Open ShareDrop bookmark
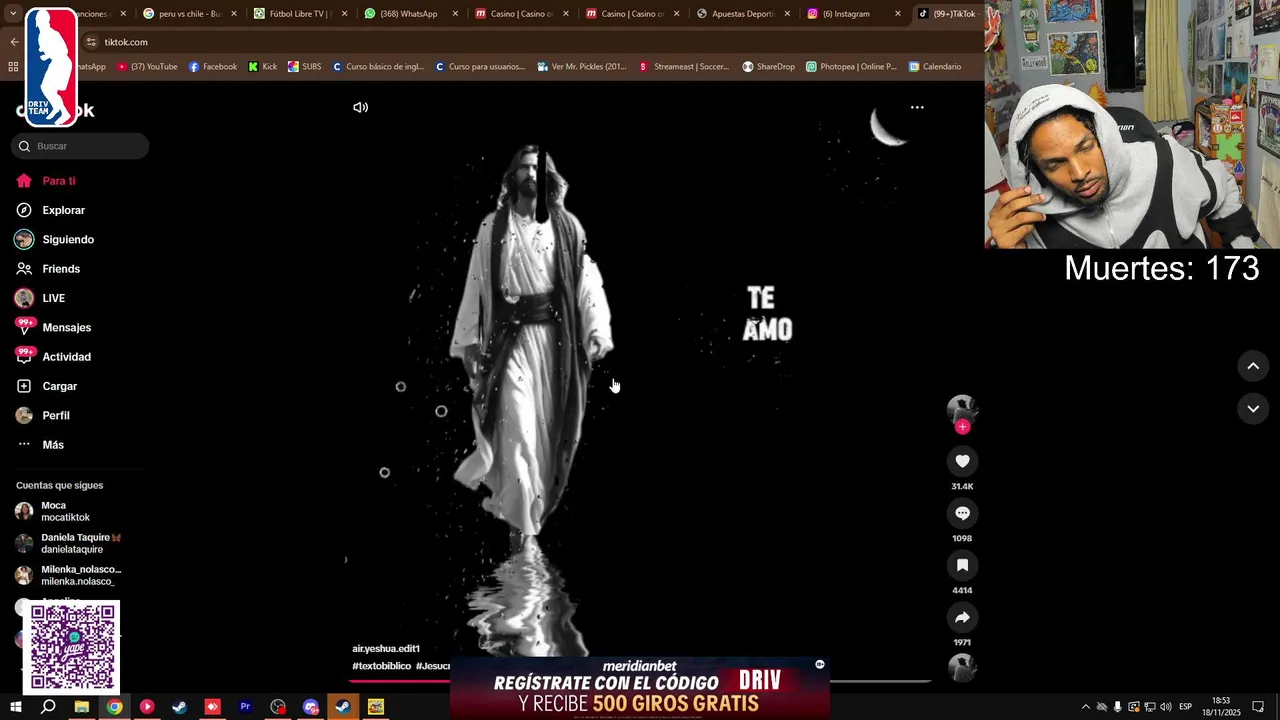 pos(768,67)
